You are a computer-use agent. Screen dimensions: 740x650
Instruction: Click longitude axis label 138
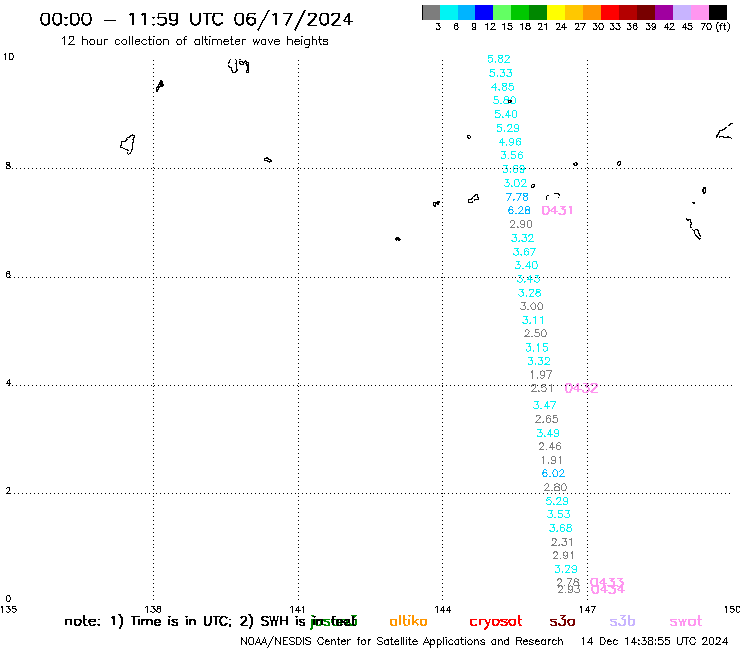tap(153, 609)
